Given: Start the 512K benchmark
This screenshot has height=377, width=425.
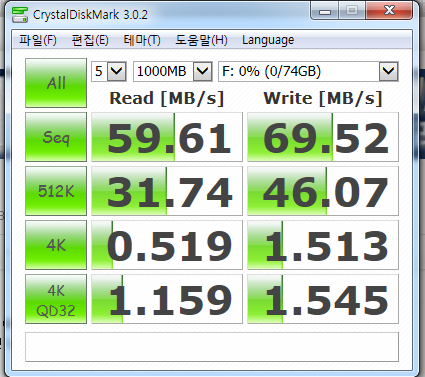Looking at the screenshot, I should (x=56, y=191).
